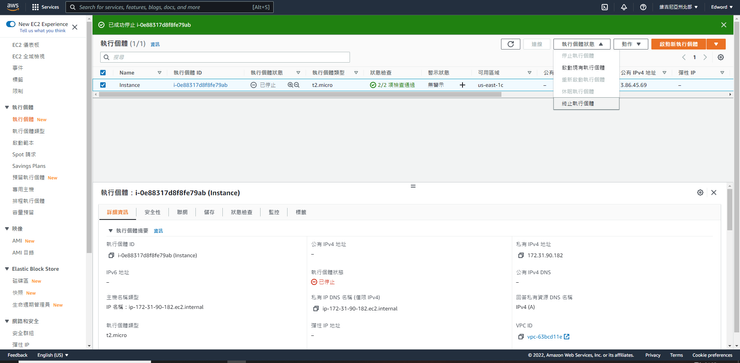Zoom in on the instance state icon
Viewport: 740px width, 363px height.
click(x=290, y=85)
